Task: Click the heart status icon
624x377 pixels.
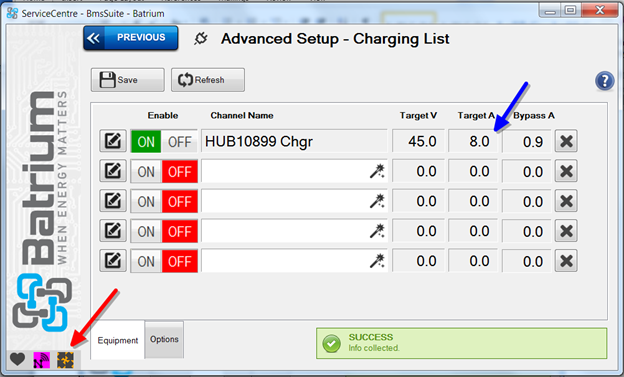Action: click(x=18, y=359)
